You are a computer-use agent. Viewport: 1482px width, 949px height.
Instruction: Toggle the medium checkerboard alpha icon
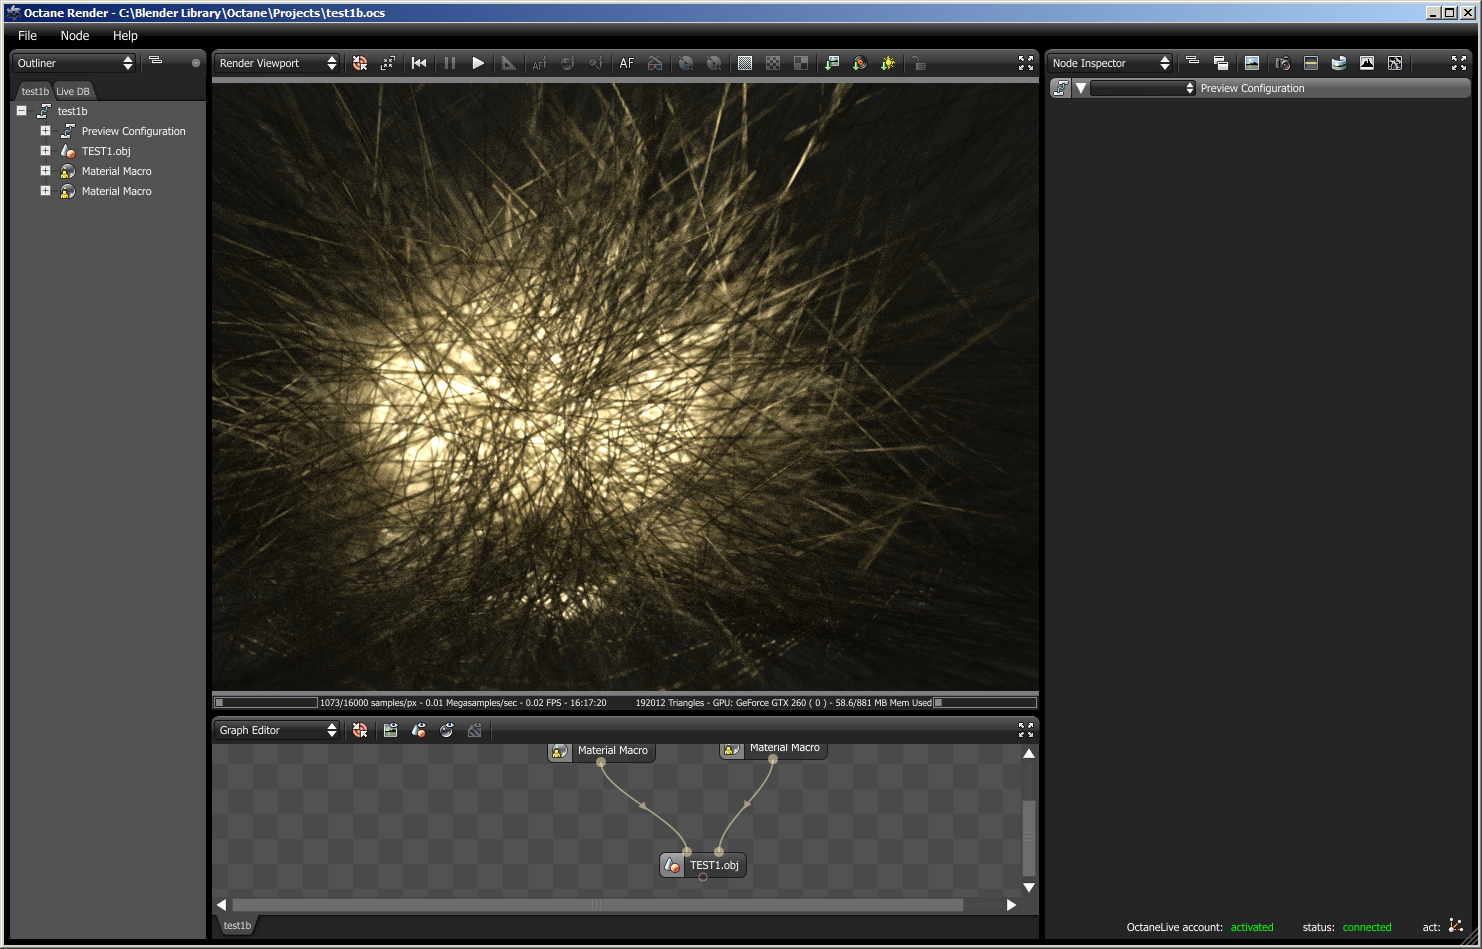773,63
